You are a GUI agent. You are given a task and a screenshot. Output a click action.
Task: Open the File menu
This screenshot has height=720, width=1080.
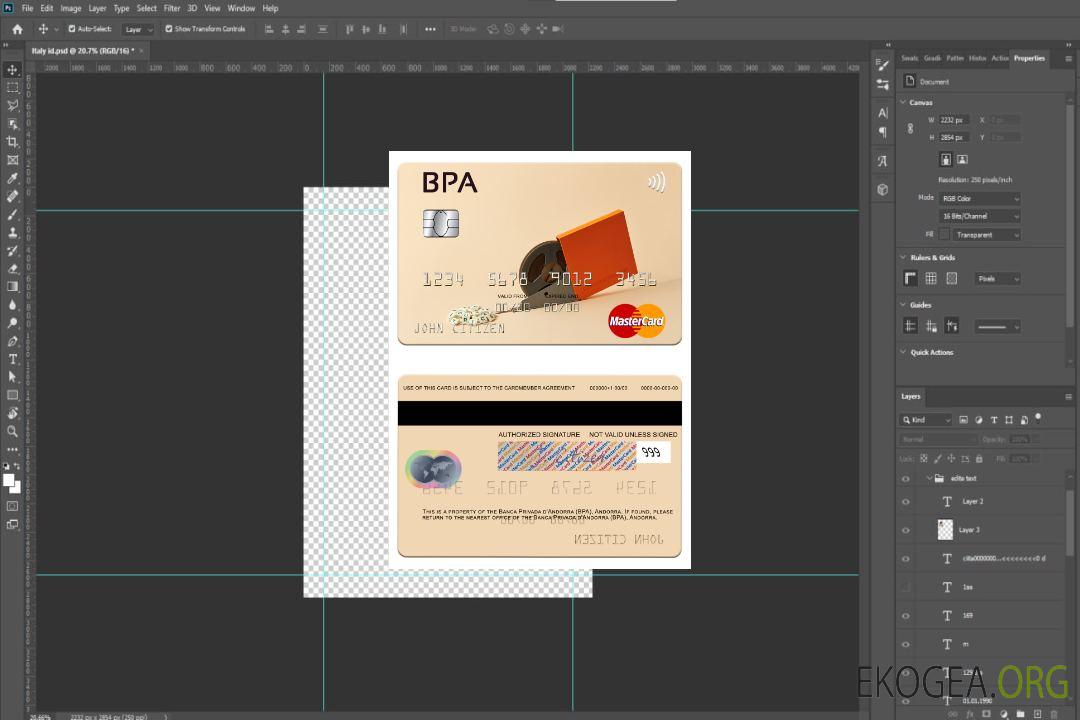(28, 8)
